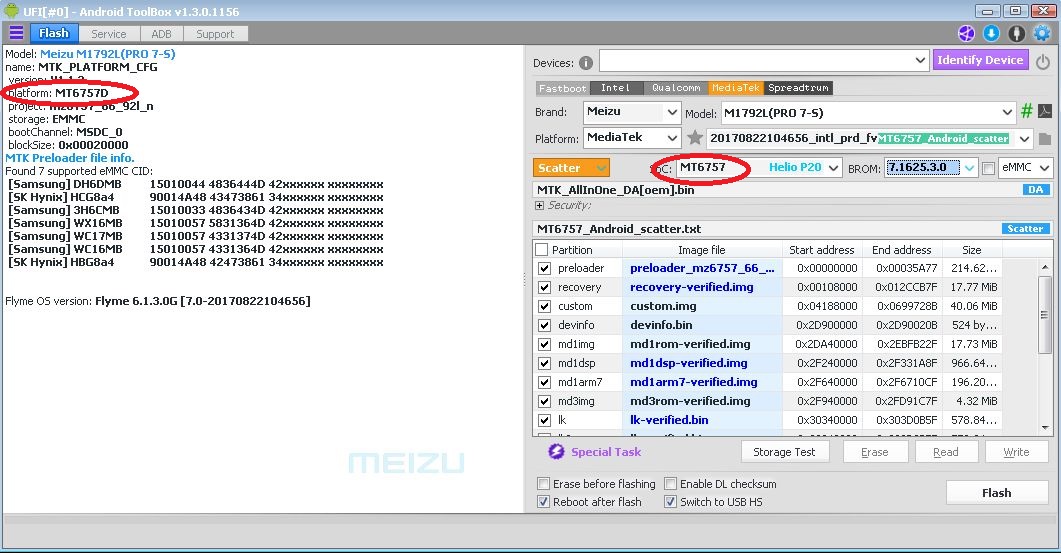This screenshot has width=1061, height=553.
Task: Uncheck the custom partition checkbox
Action: click(544, 306)
